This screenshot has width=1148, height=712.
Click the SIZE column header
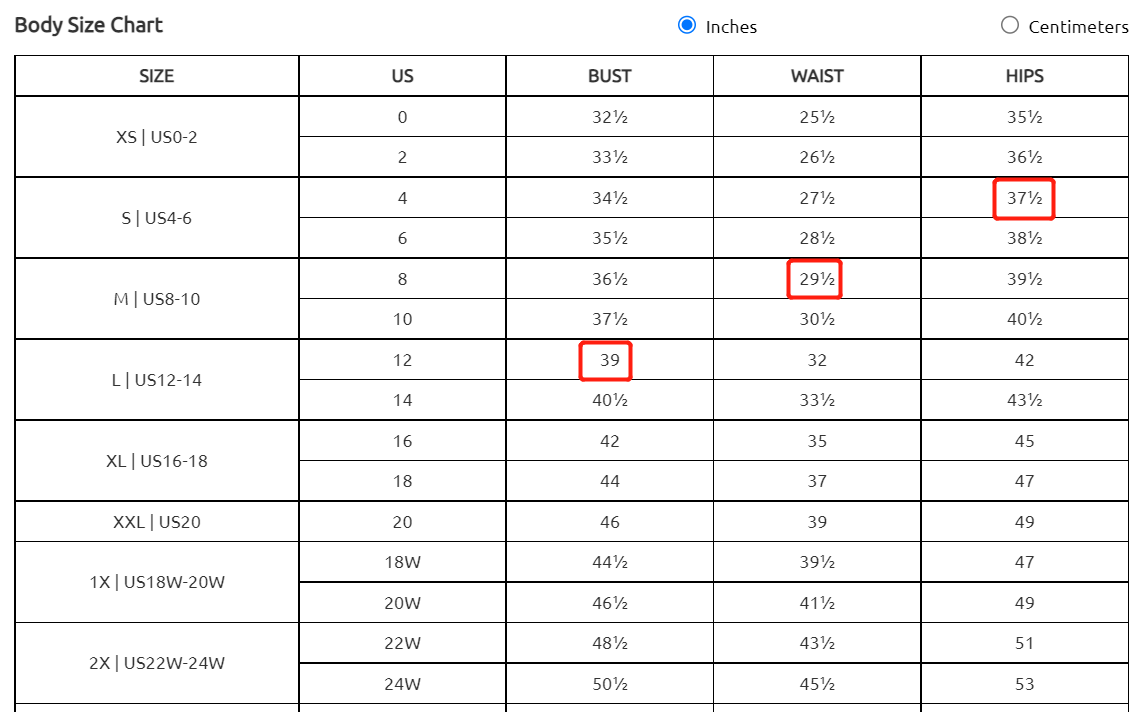pyautogui.click(x=156, y=76)
